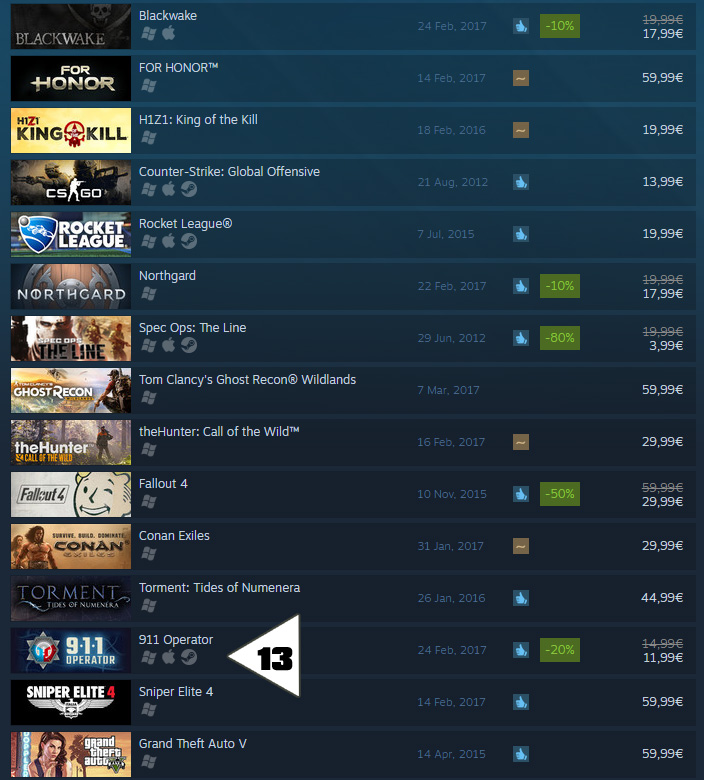704x780 pixels.
Task: Click the -20% discount badge for 911 Operator
Action: (560, 650)
